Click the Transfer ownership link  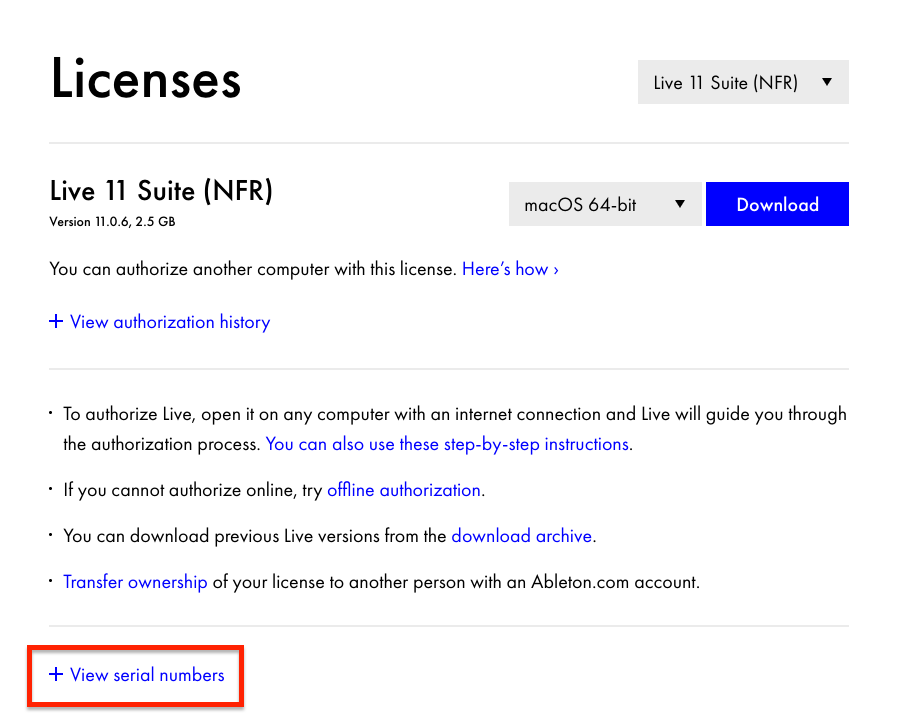[135, 582]
